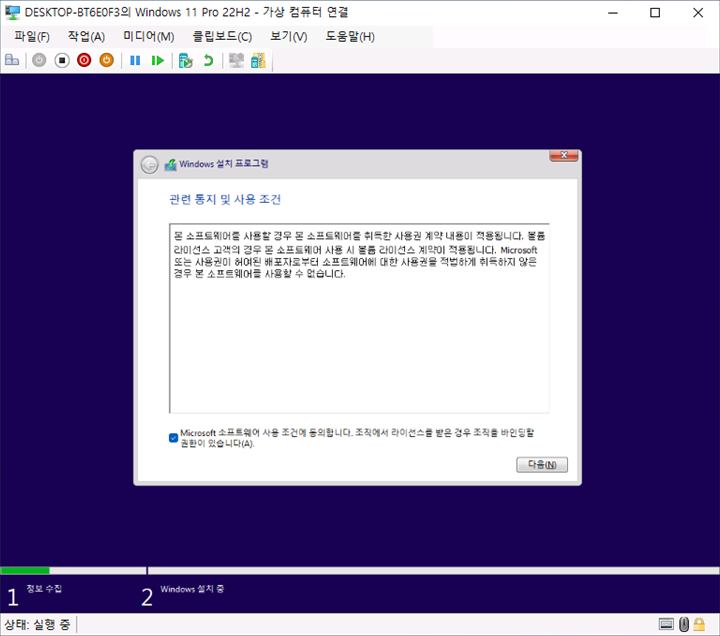
Task: Click the 'Windows 설치 중' step label
Action: (x=192, y=589)
